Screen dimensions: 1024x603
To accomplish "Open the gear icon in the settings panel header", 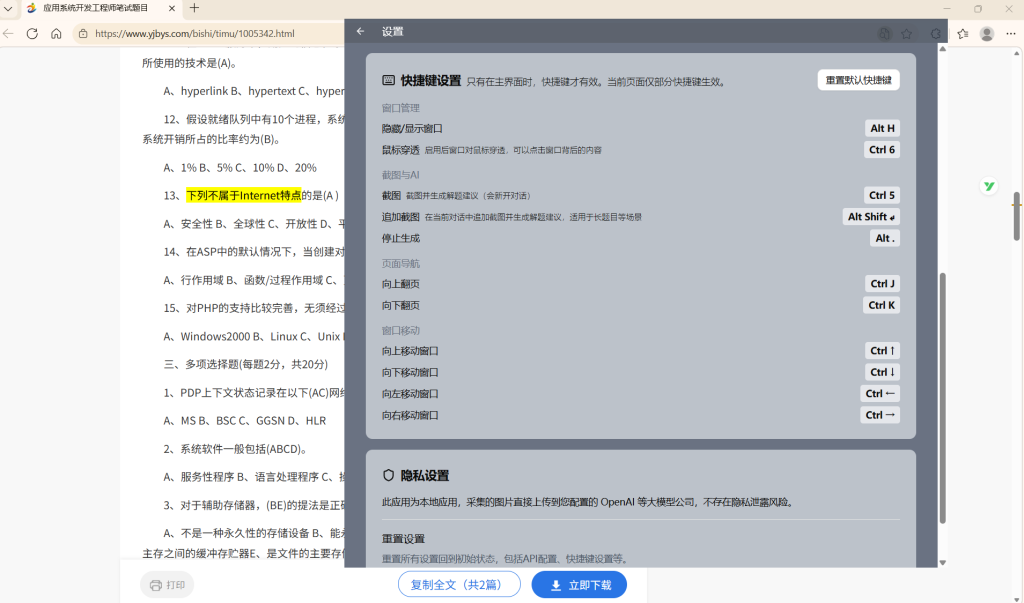I will coord(935,33).
